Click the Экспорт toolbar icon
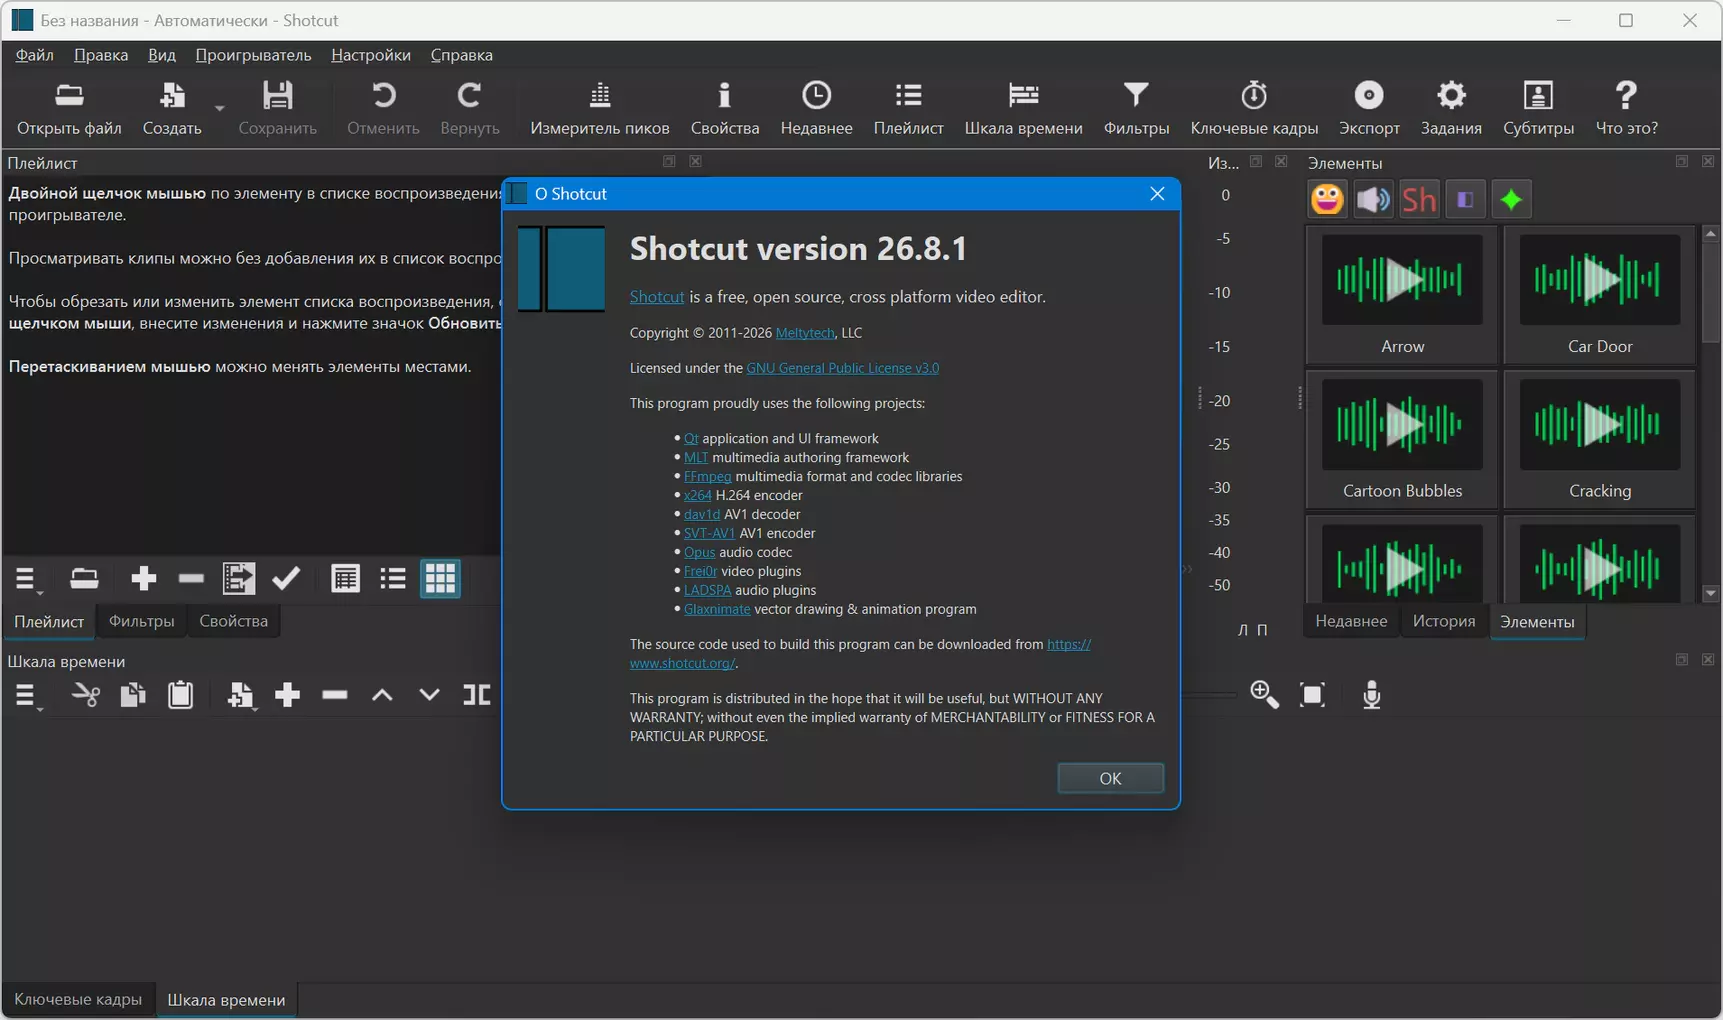This screenshot has width=1723, height=1020. [x=1369, y=107]
